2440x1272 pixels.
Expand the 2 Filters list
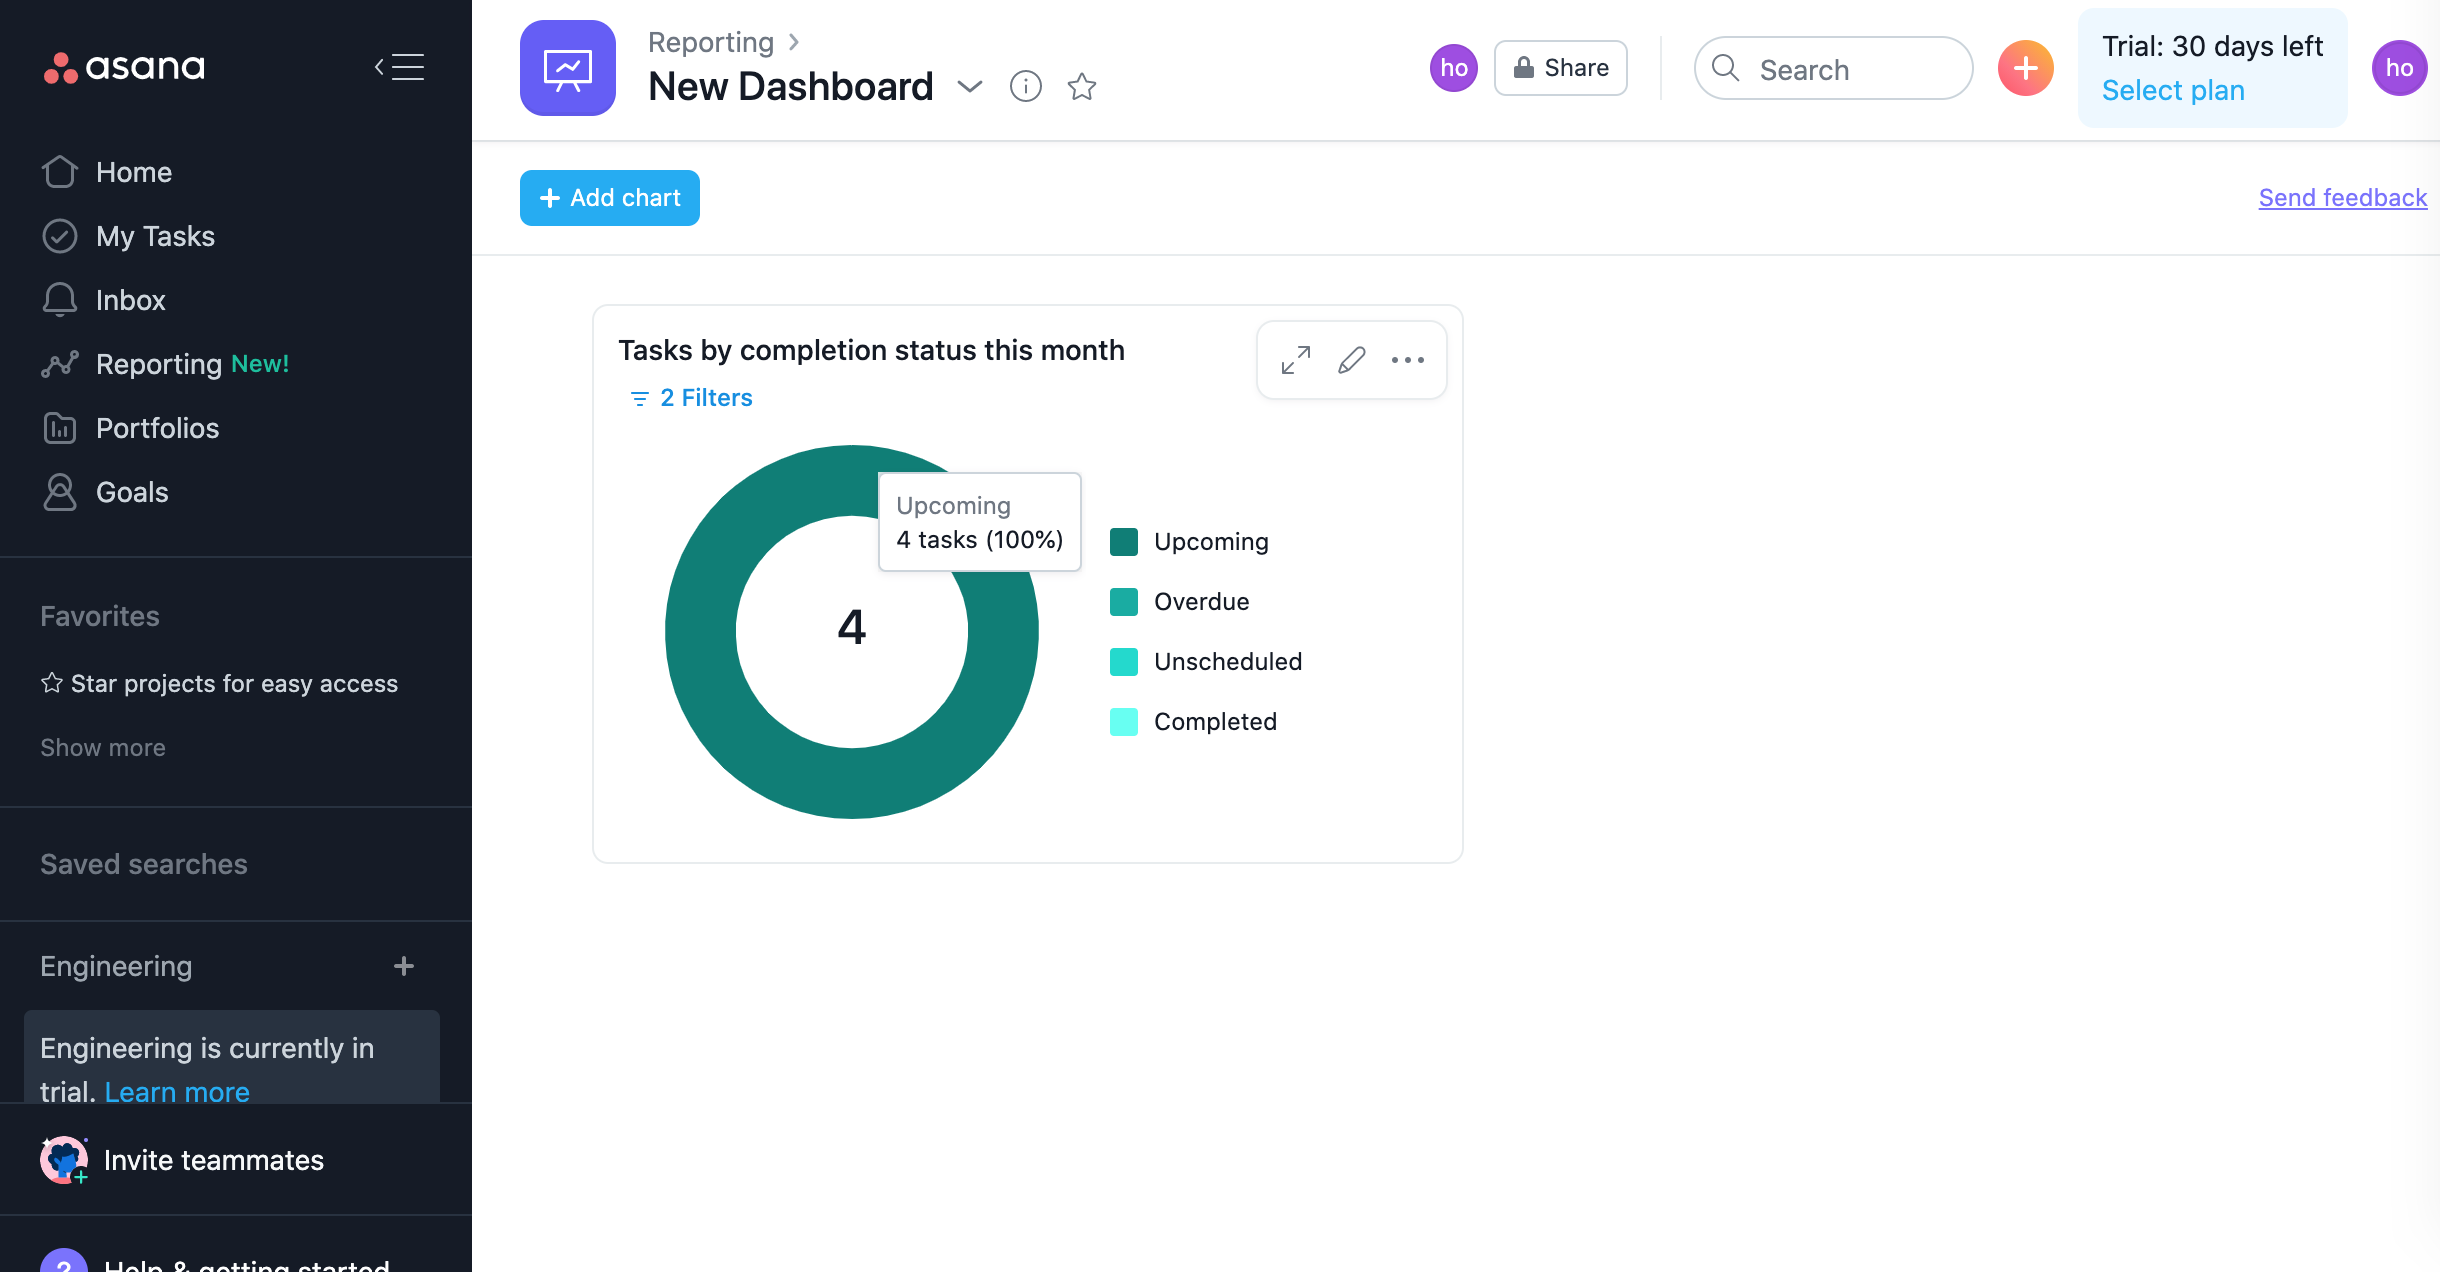[x=692, y=398]
